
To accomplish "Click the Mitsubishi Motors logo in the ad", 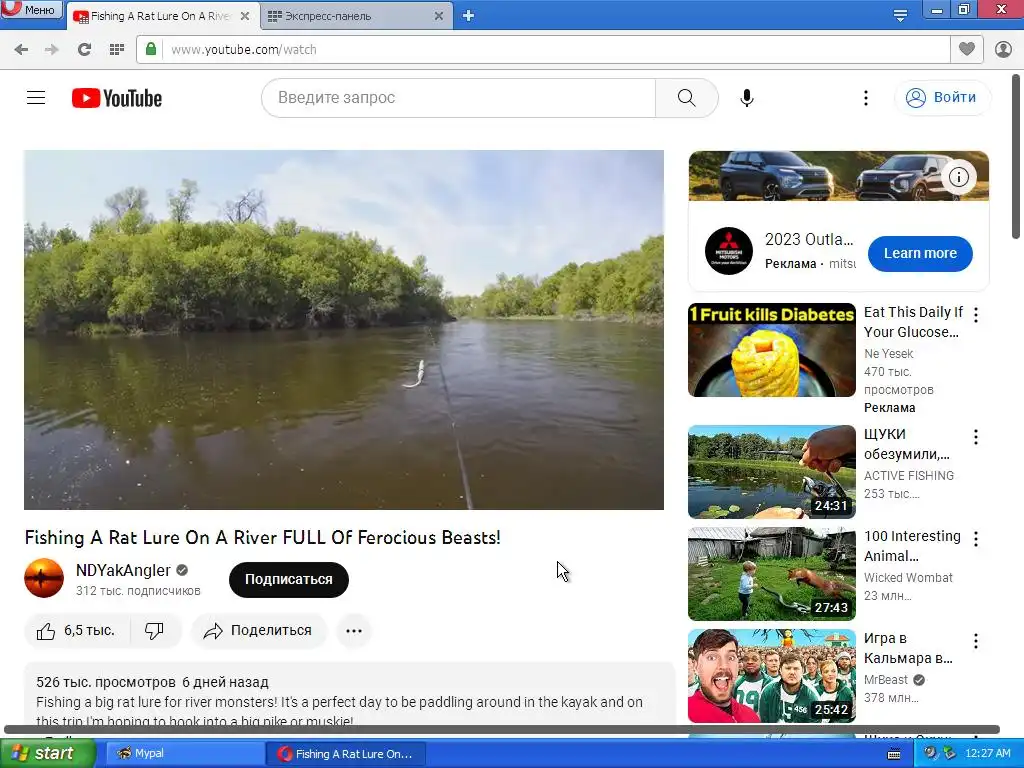I will pos(729,251).
